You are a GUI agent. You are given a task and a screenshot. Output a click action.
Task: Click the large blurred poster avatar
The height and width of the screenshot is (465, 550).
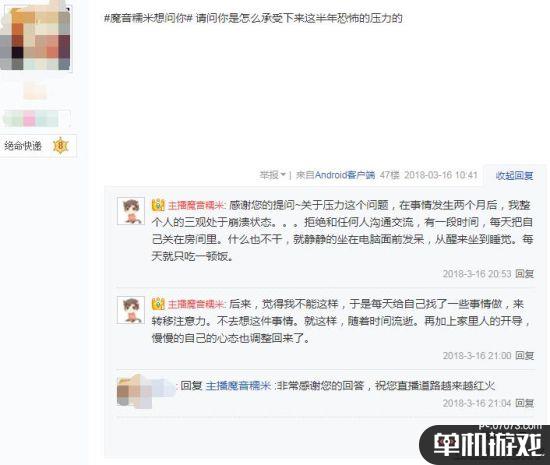pos(35,36)
